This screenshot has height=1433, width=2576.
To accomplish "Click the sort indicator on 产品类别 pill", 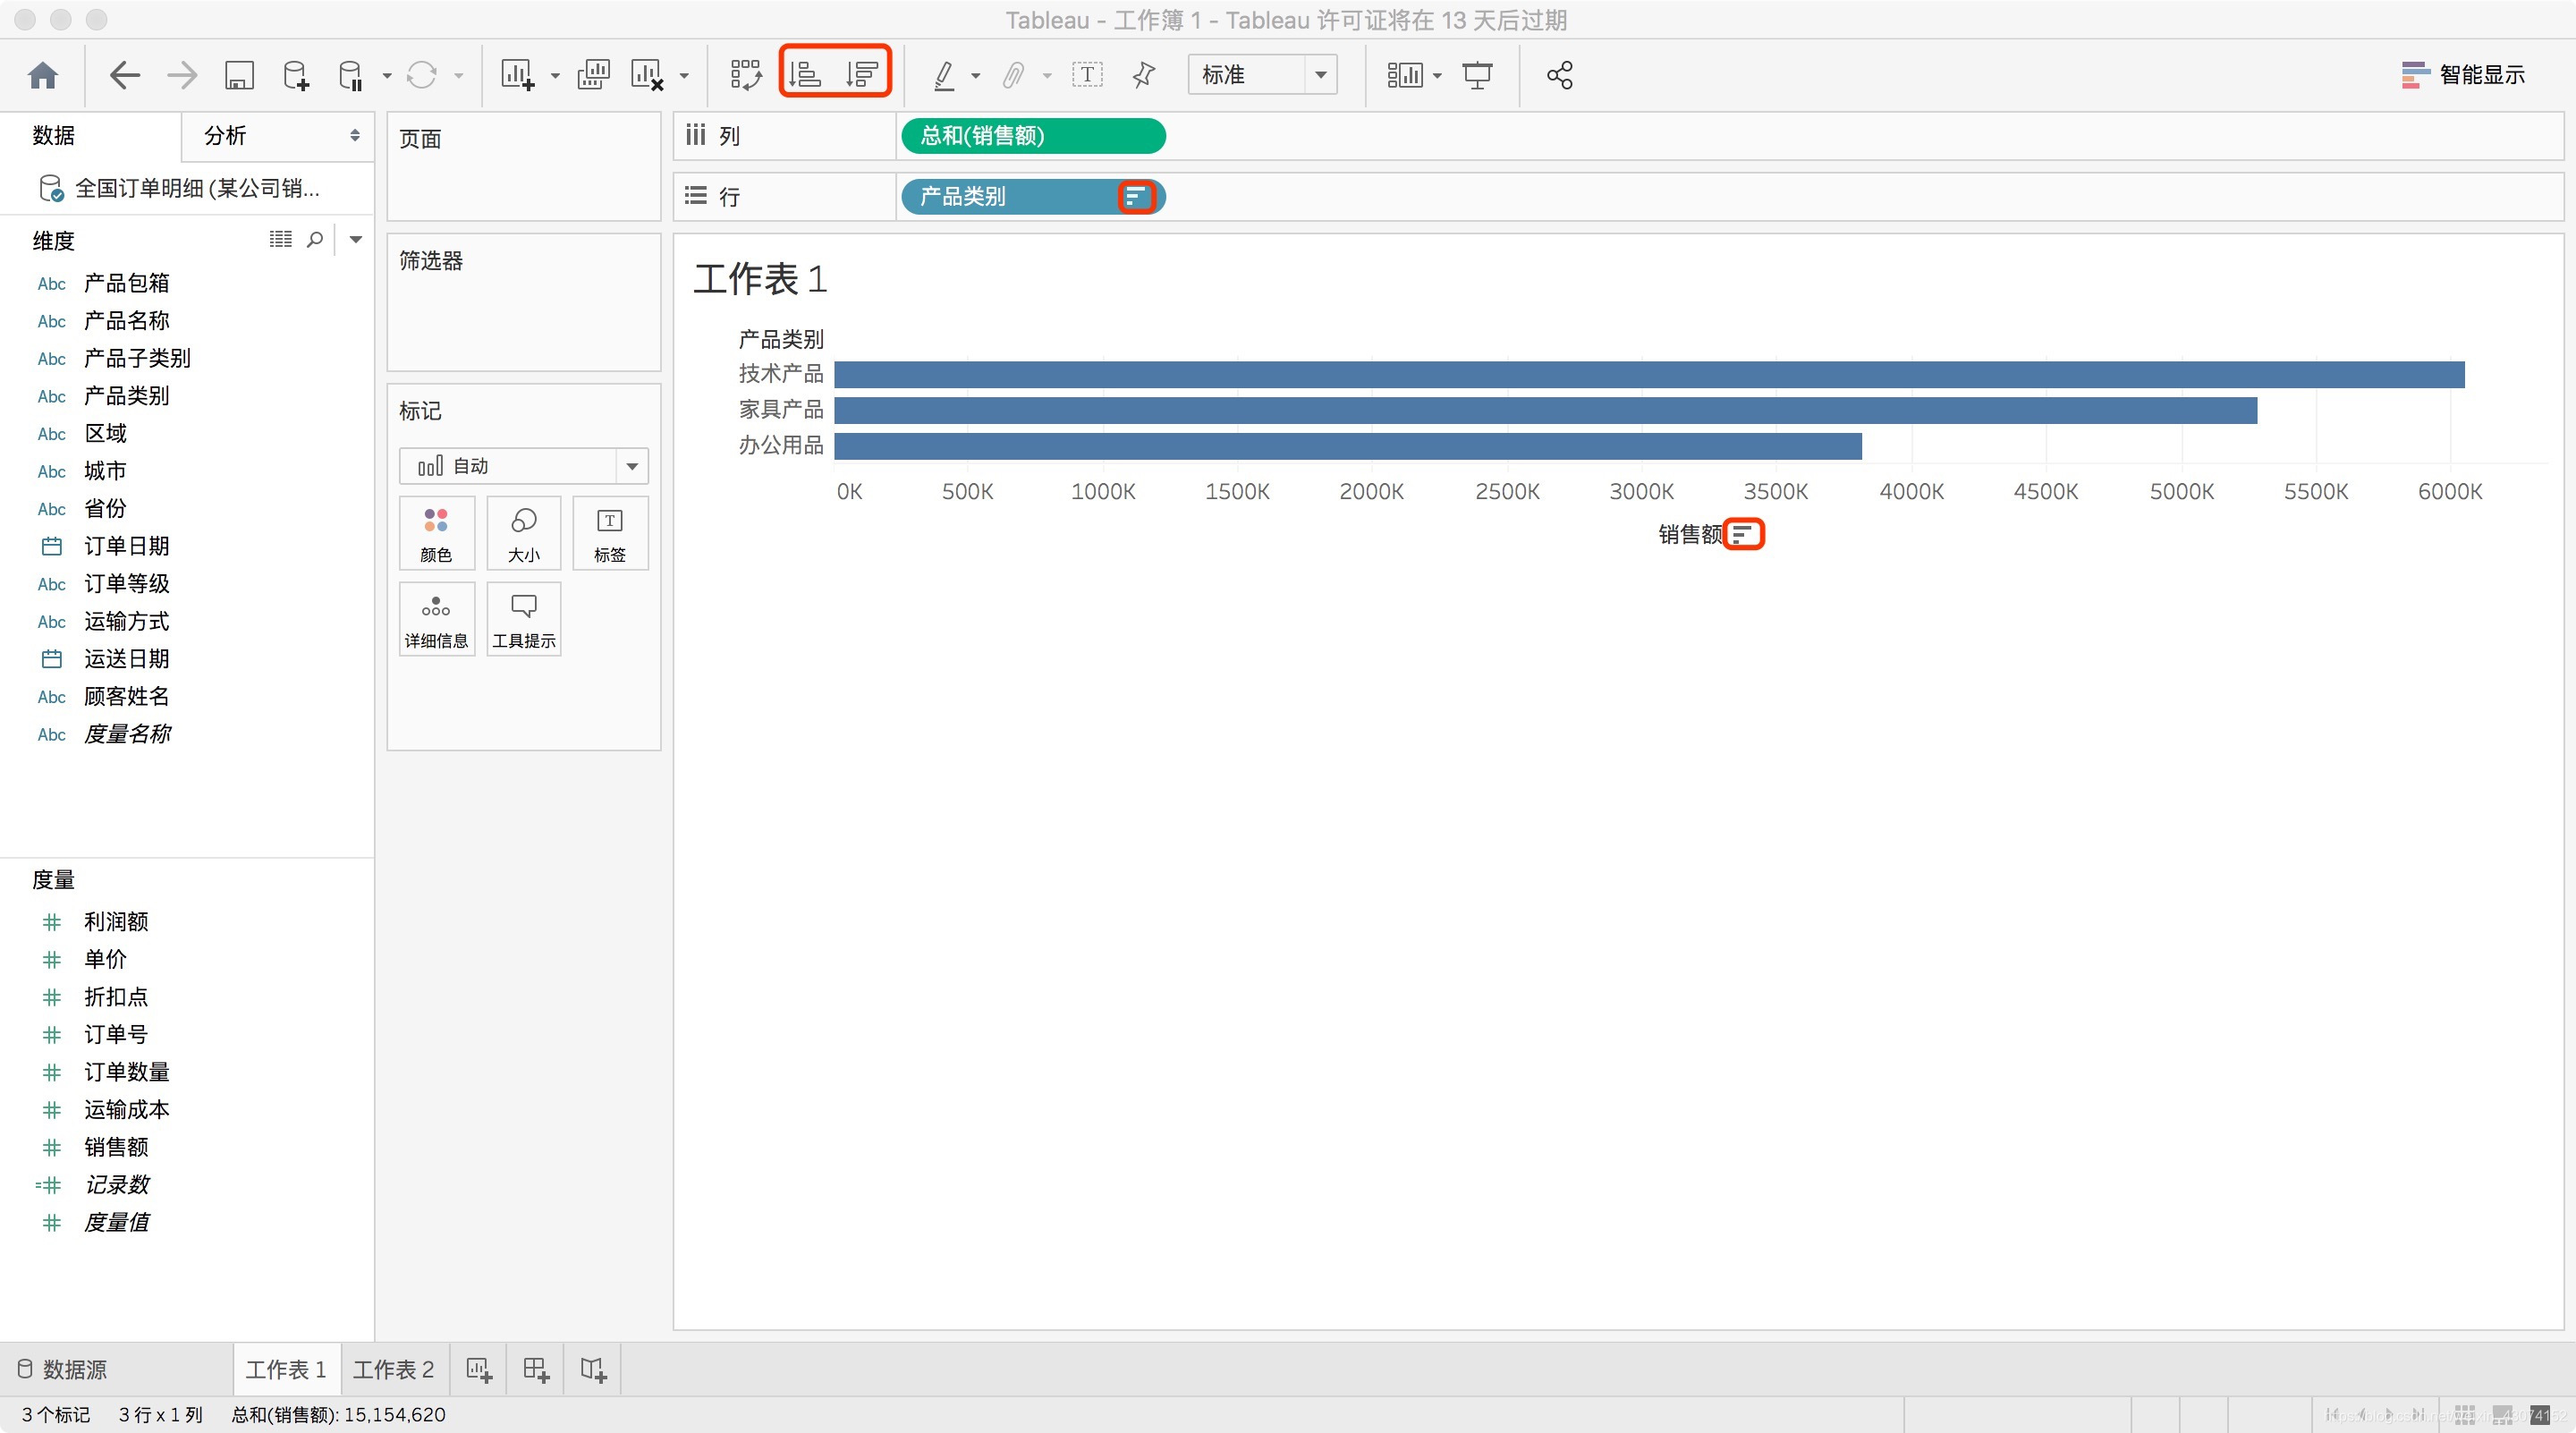I will click(x=1135, y=196).
